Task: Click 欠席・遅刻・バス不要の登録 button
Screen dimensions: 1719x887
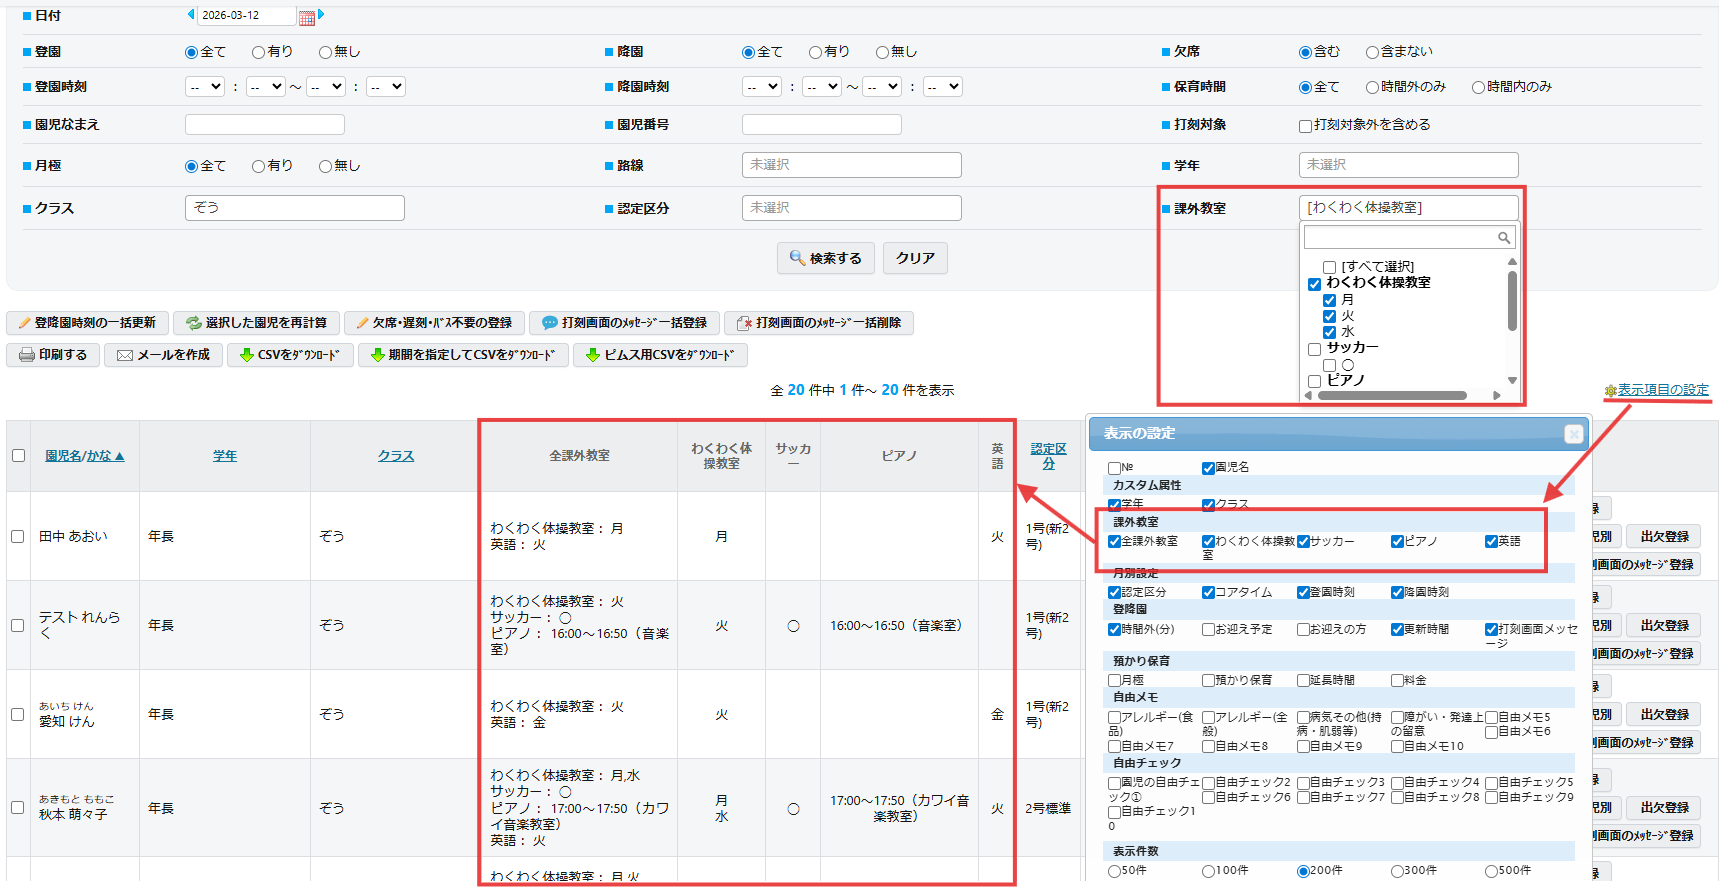Action: click(x=434, y=323)
